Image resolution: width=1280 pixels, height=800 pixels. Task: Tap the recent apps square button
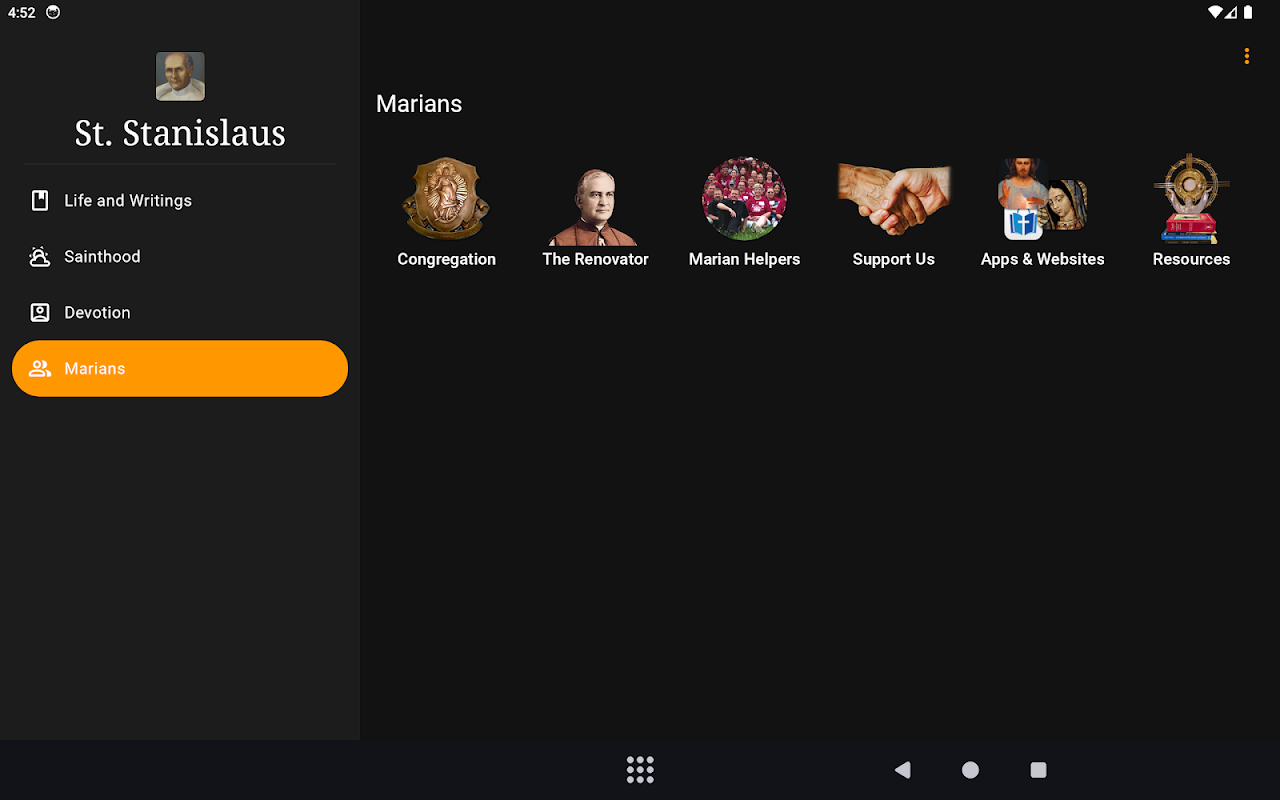[1038, 770]
